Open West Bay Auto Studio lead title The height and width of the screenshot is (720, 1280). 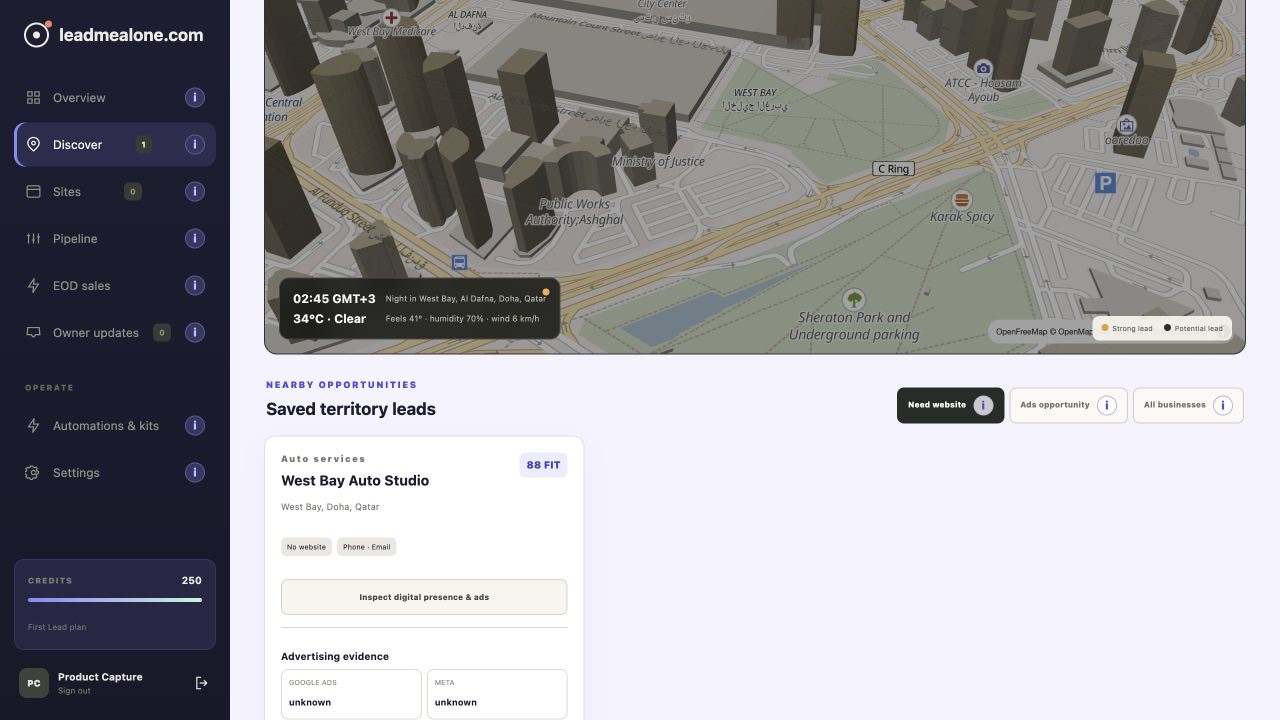pos(355,480)
